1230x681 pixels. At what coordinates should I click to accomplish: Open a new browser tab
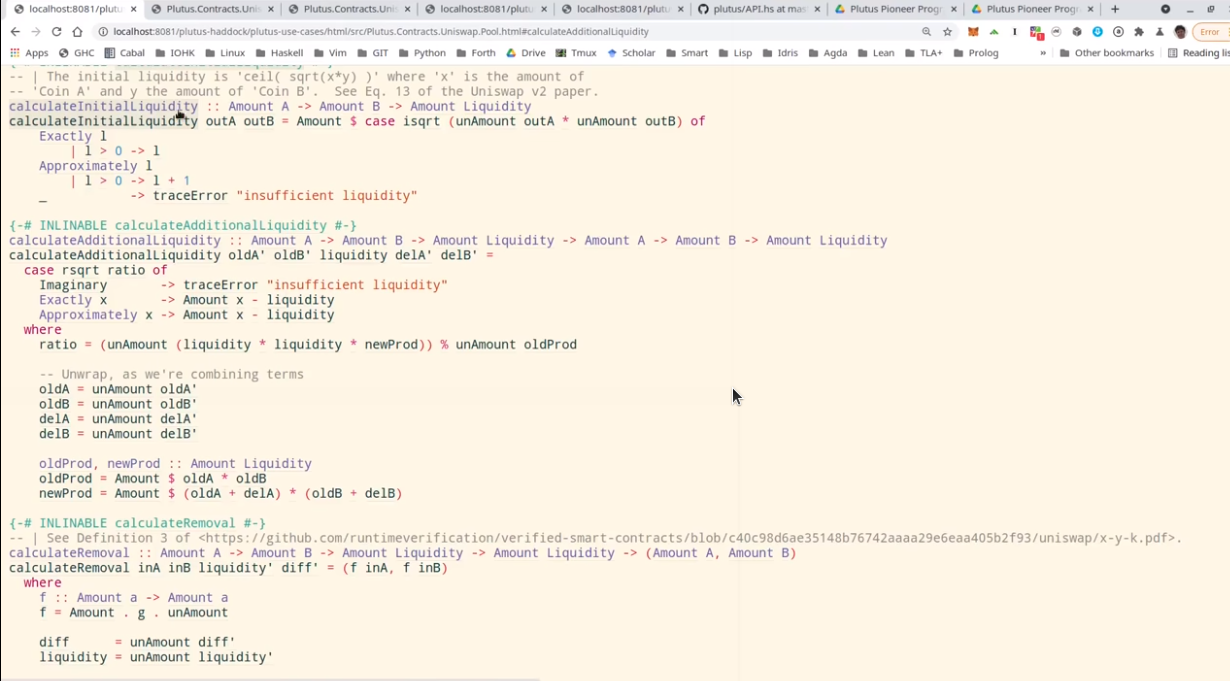coord(1115,9)
